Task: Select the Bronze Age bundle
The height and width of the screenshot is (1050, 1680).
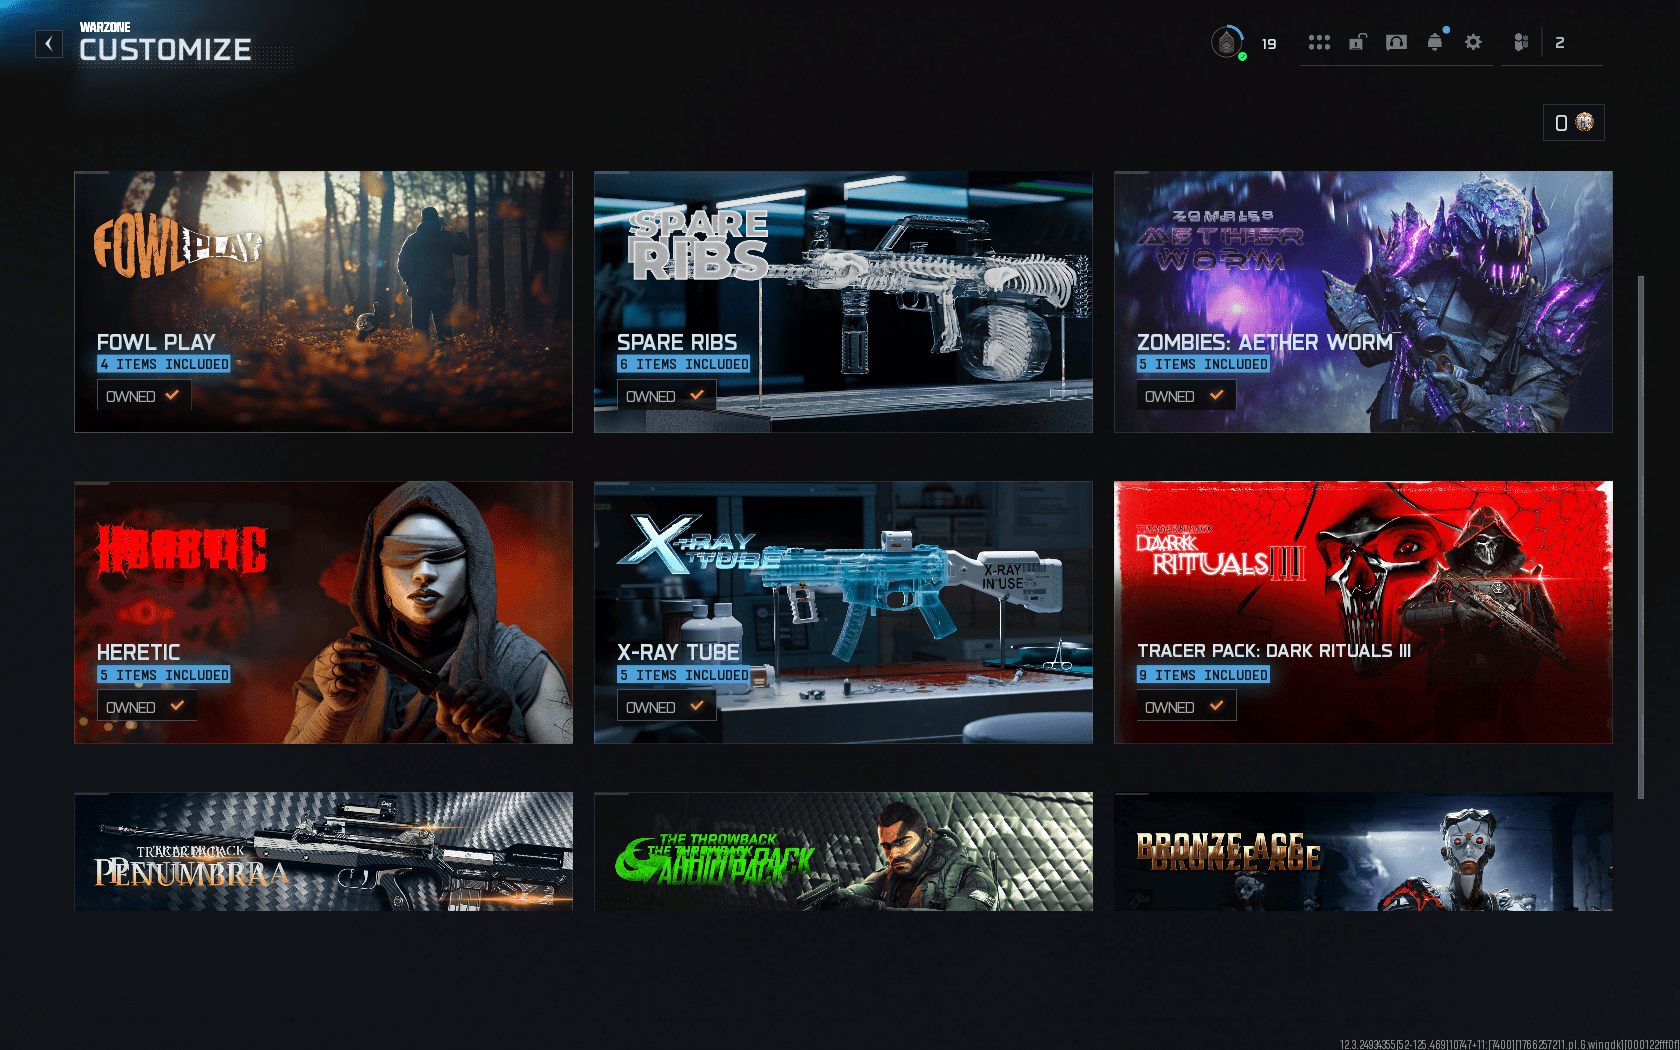Action: point(1362,851)
